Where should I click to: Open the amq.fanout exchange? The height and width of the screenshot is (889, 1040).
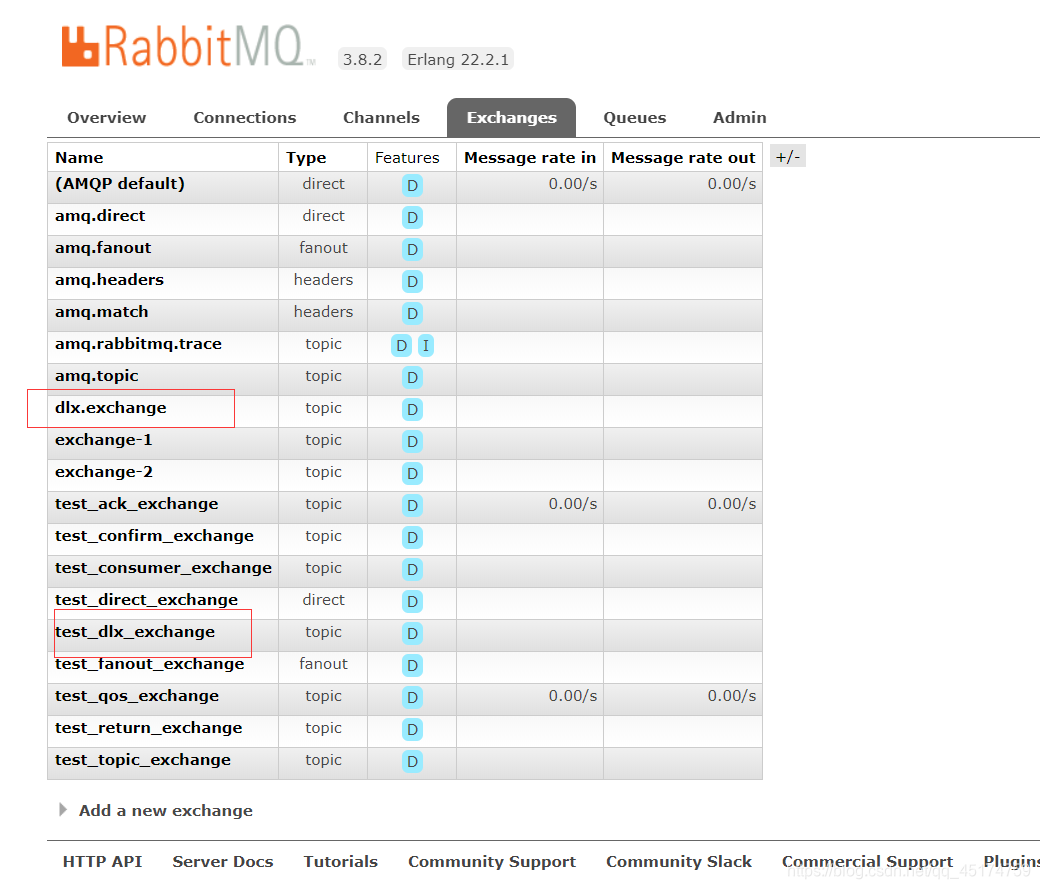pos(103,247)
